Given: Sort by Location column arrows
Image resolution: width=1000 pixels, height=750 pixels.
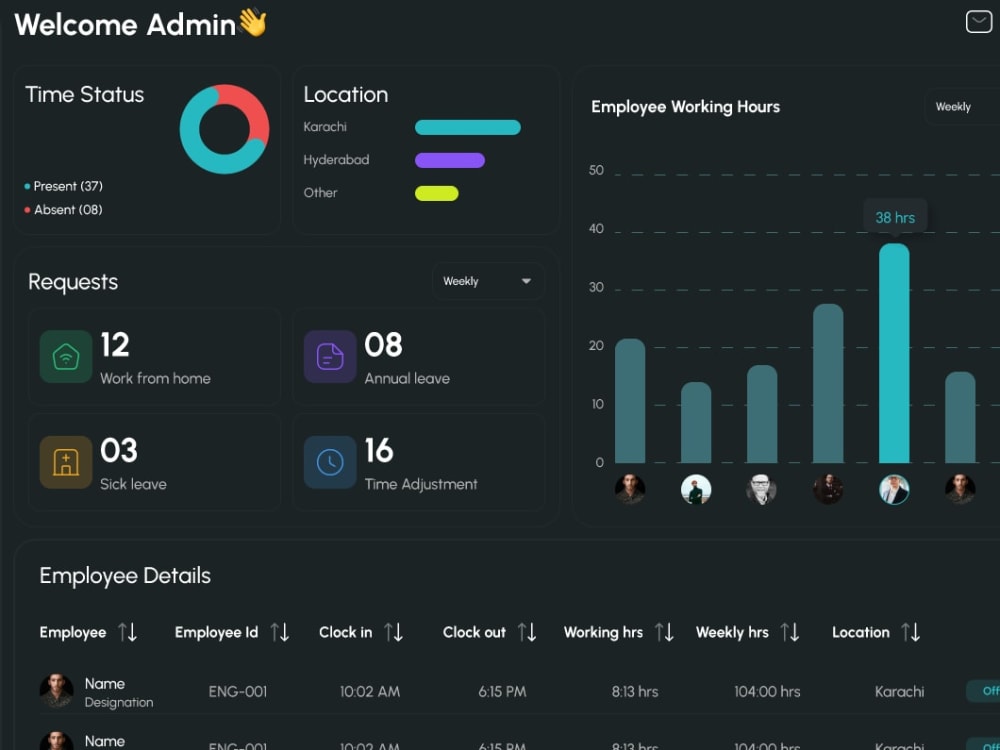Looking at the screenshot, I should [x=911, y=632].
